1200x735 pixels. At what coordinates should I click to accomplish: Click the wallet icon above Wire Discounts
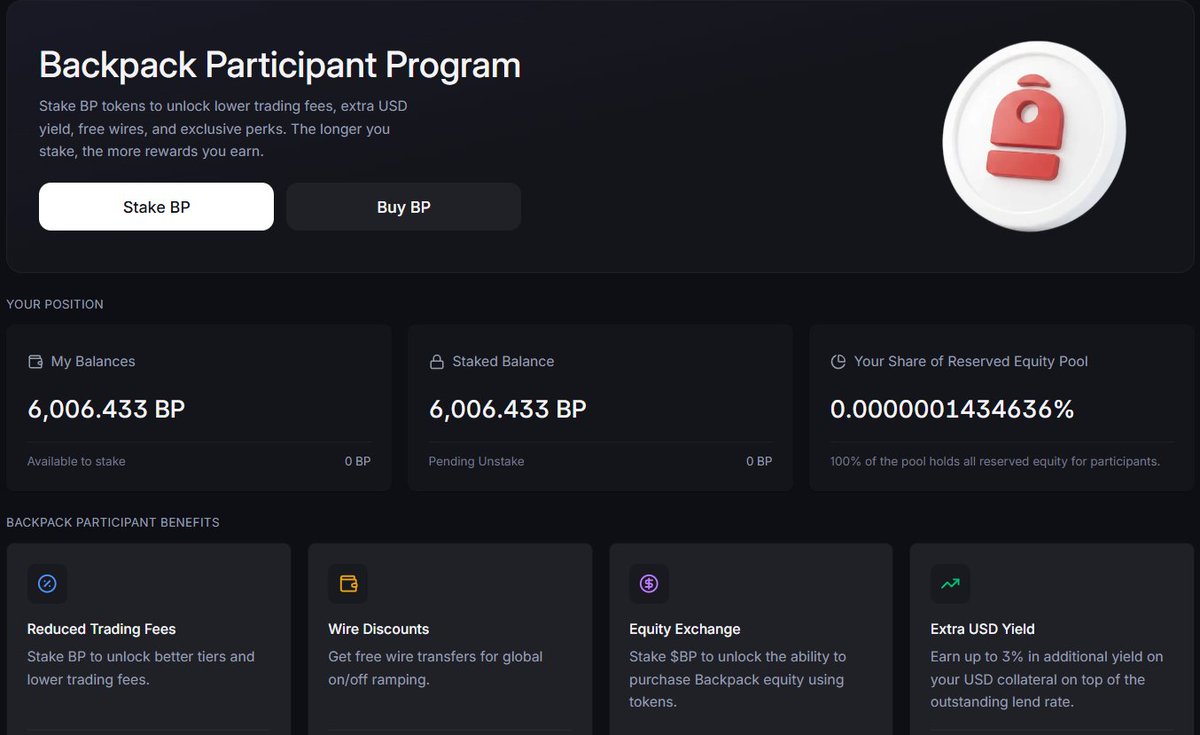(348, 584)
